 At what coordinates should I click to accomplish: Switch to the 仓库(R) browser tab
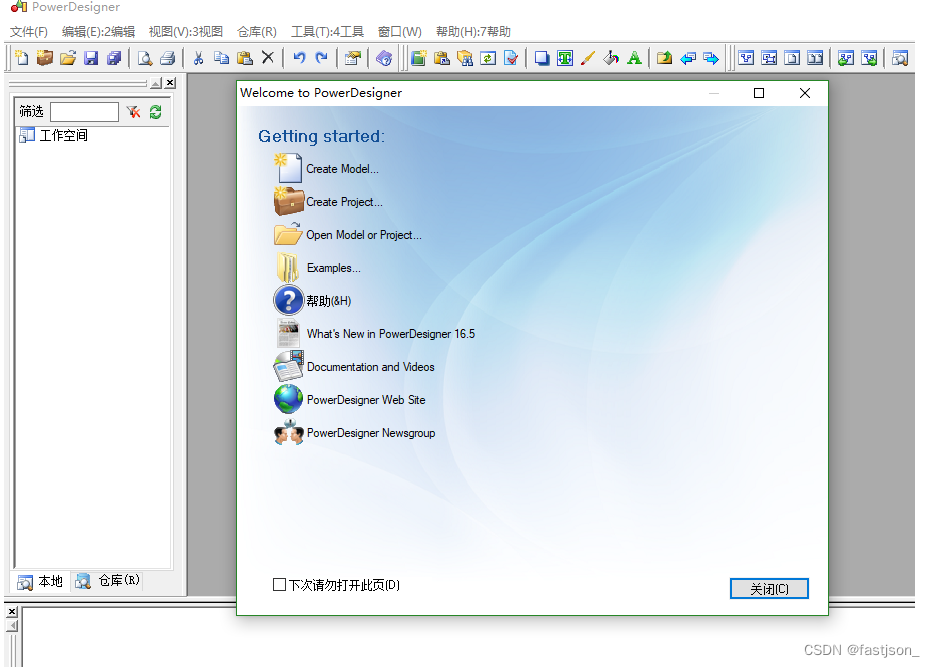click(107, 581)
